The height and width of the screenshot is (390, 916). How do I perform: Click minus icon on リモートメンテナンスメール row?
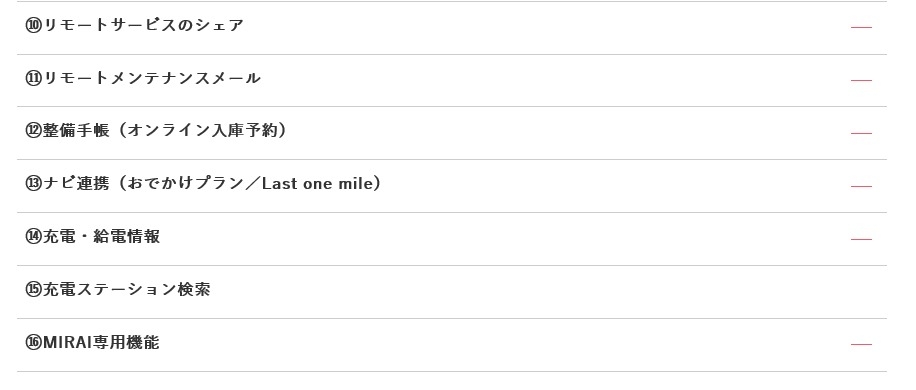click(x=861, y=81)
